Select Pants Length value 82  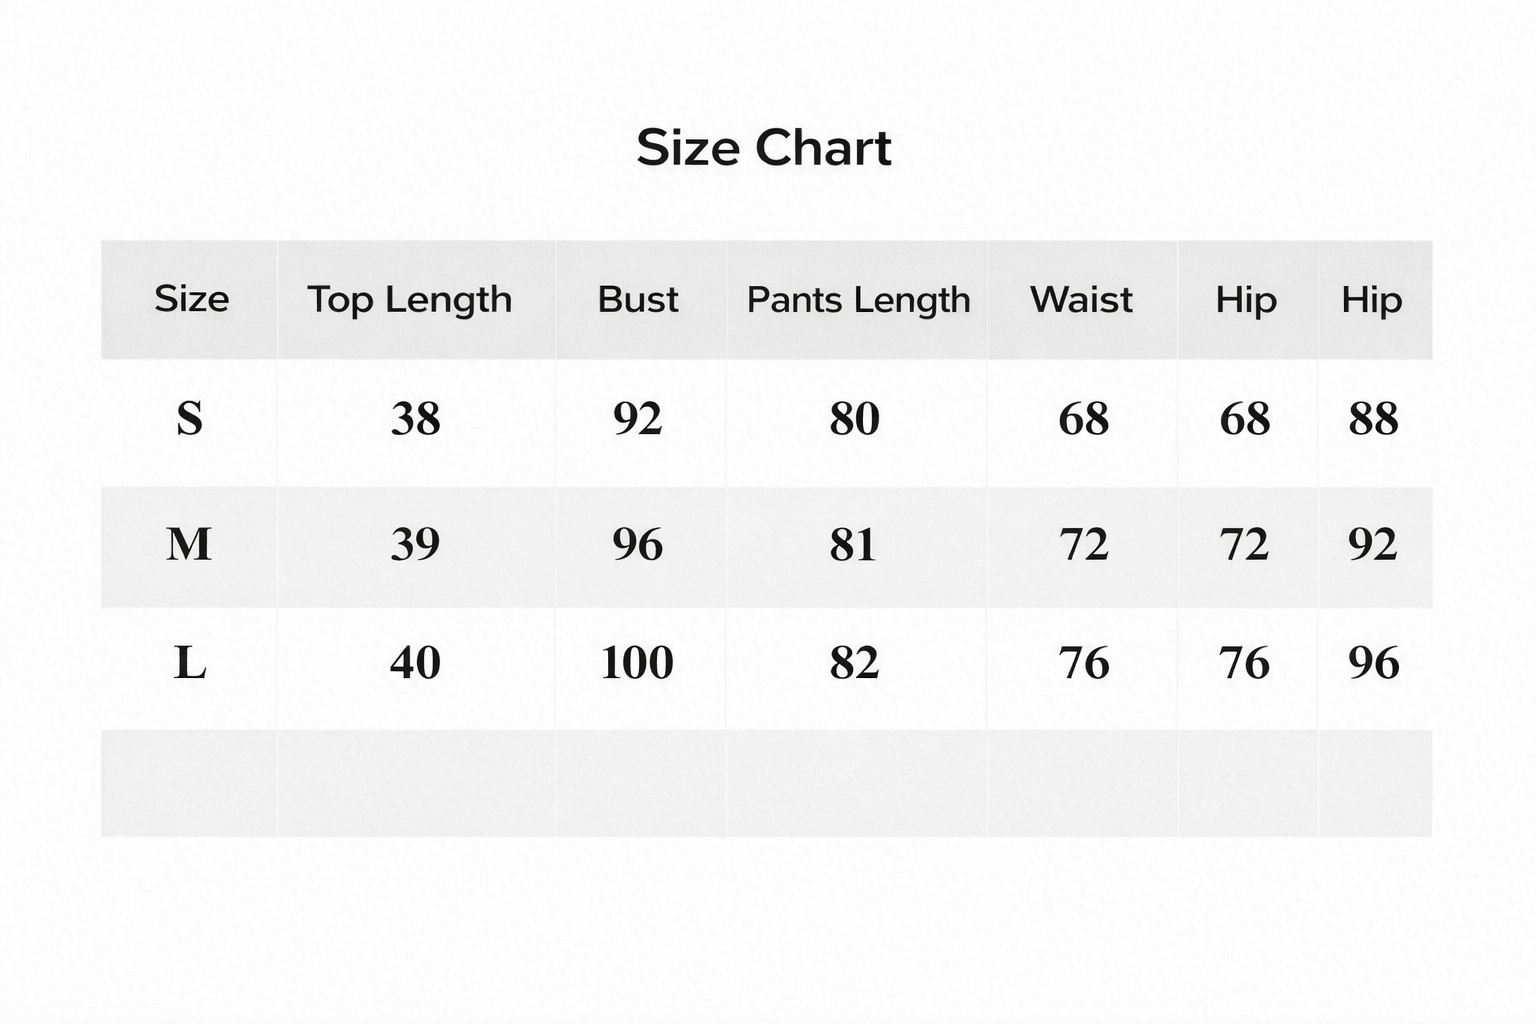[854, 662]
